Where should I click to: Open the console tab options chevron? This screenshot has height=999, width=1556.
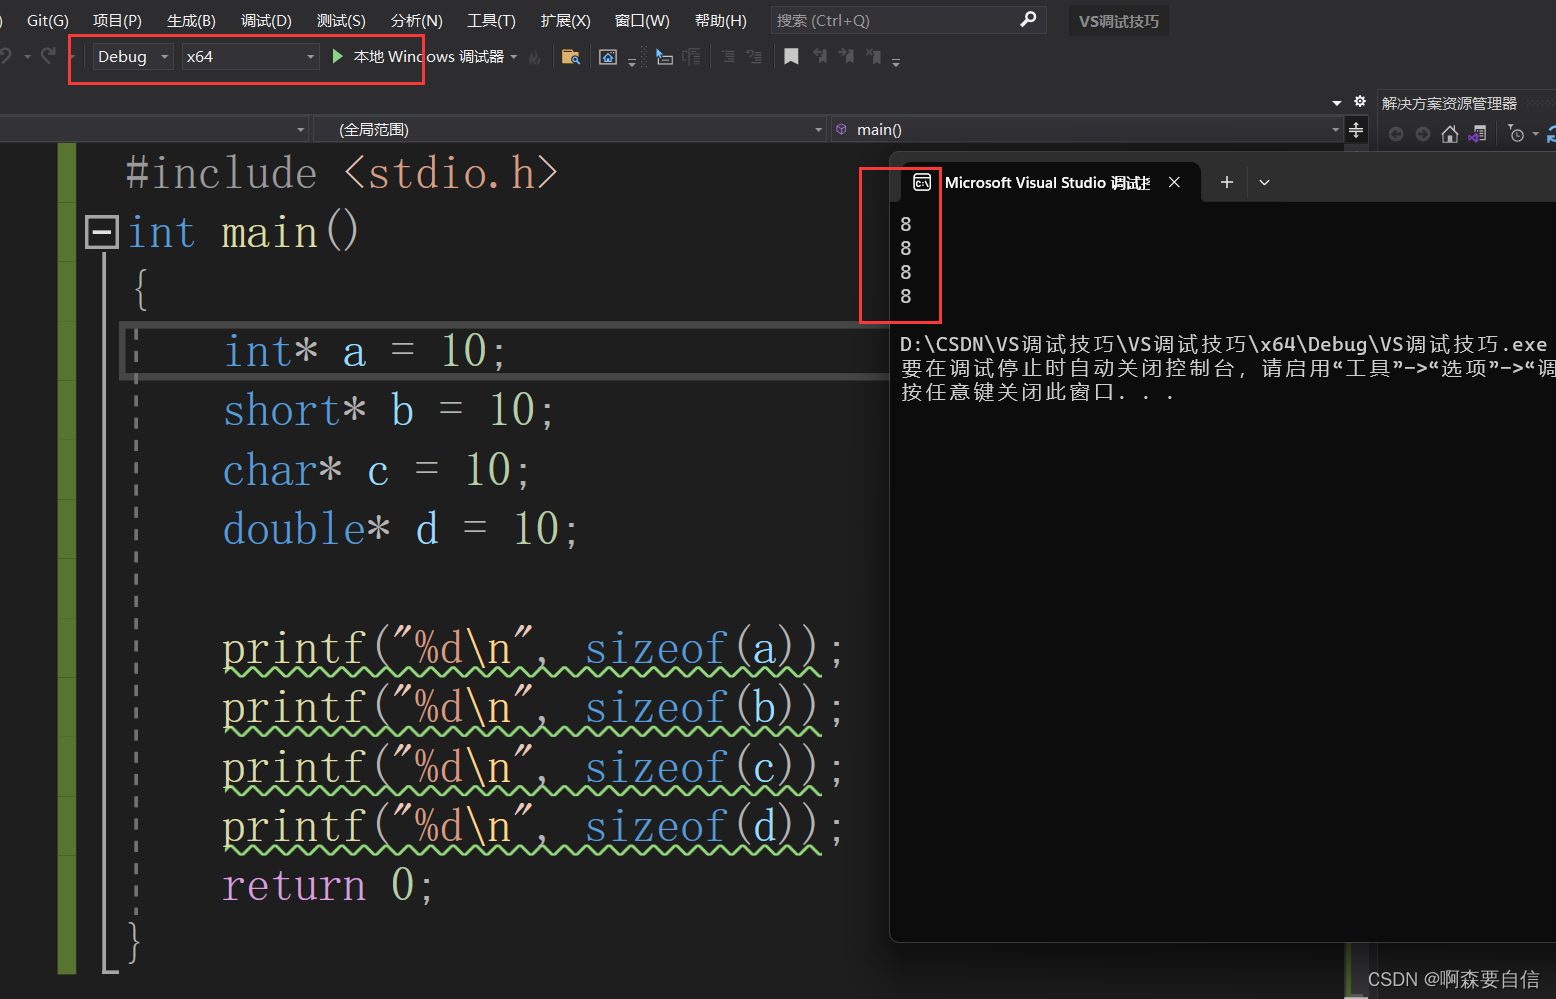pos(1264,182)
